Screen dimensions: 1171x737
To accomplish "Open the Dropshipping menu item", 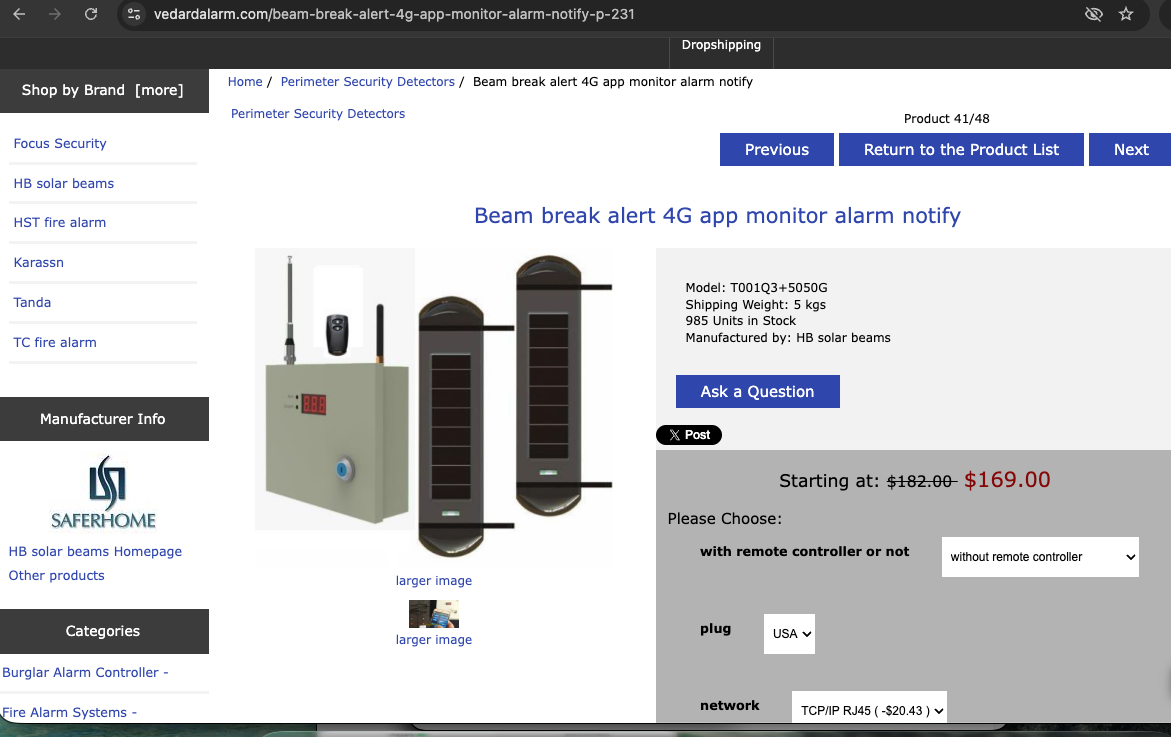I will click(721, 45).
